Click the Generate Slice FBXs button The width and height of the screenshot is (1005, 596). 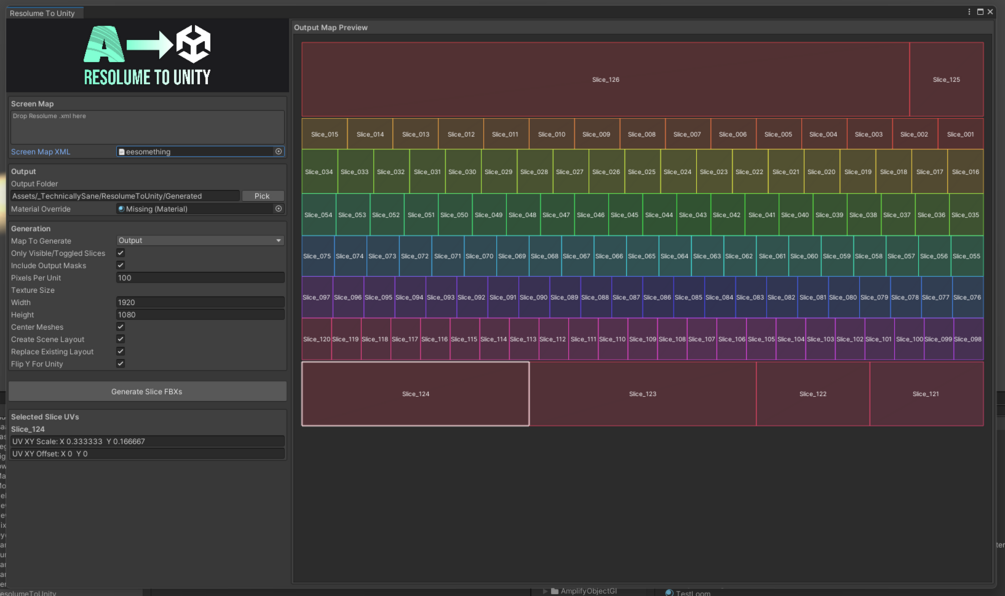147,392
